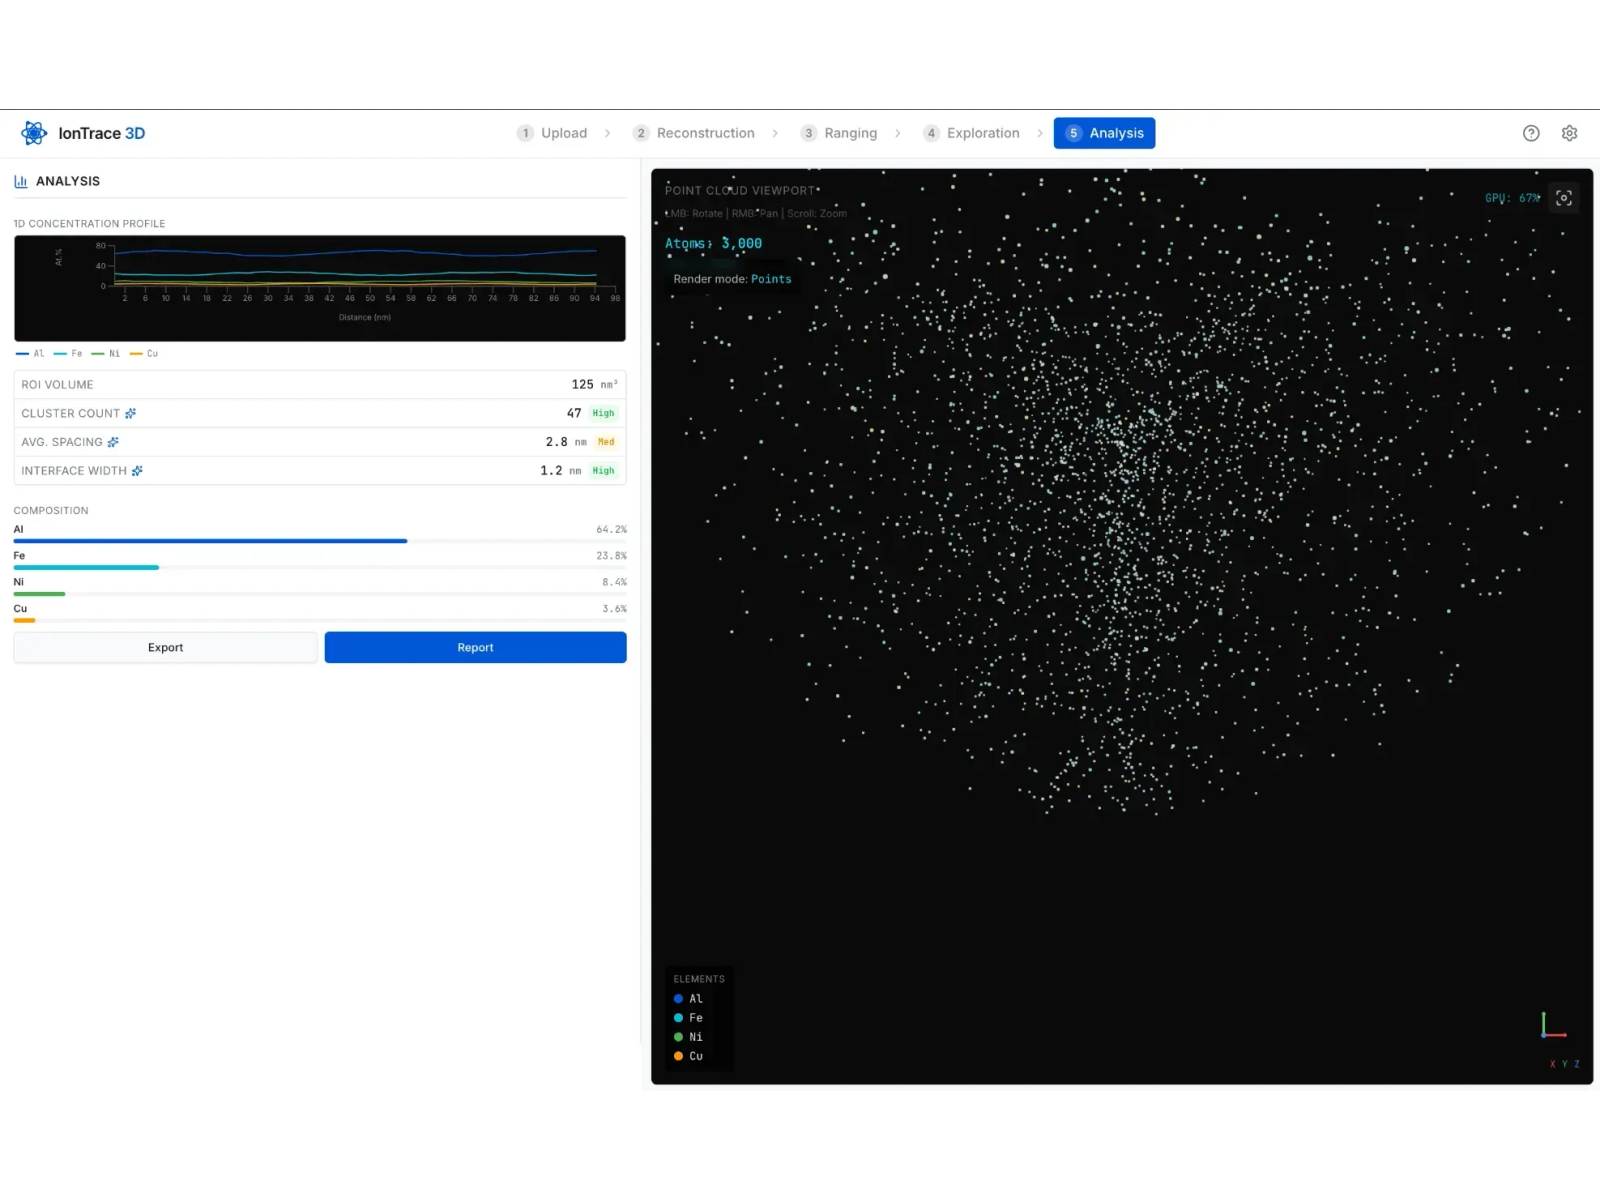Click the step 1 number badge
The image size is (1600, 1200).
[x=525, y=133]
